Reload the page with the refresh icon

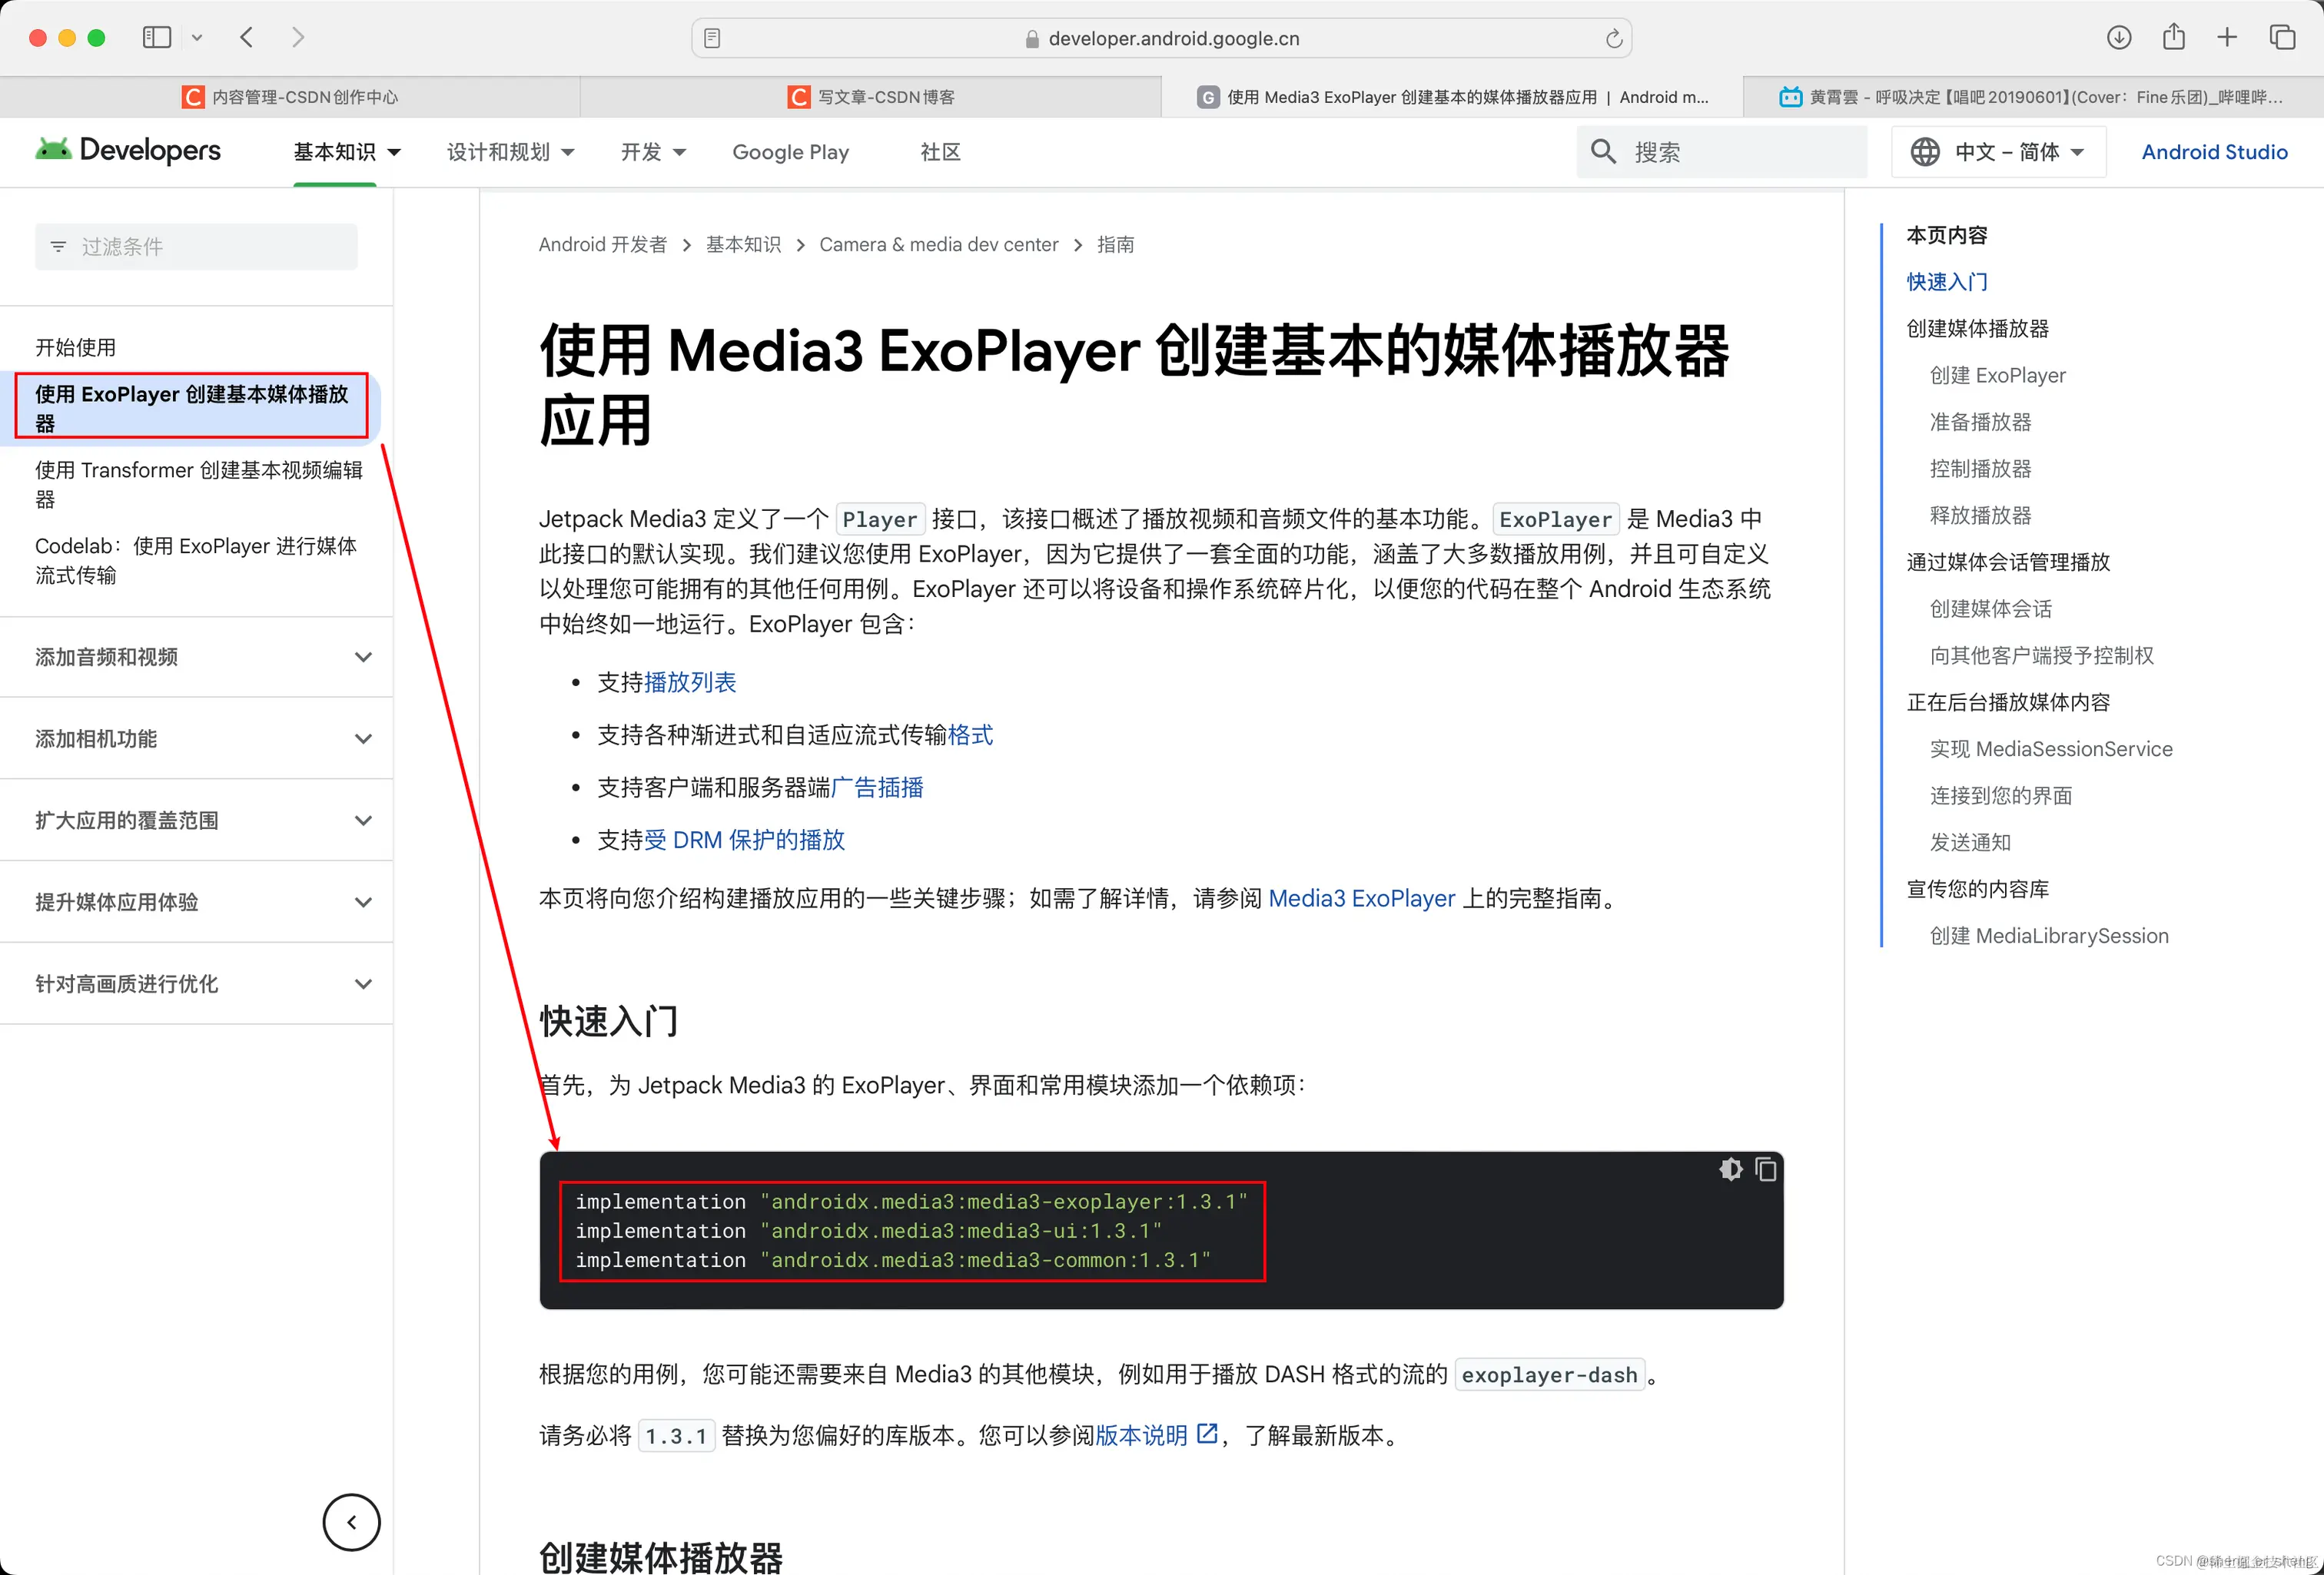click(1612, 38)
